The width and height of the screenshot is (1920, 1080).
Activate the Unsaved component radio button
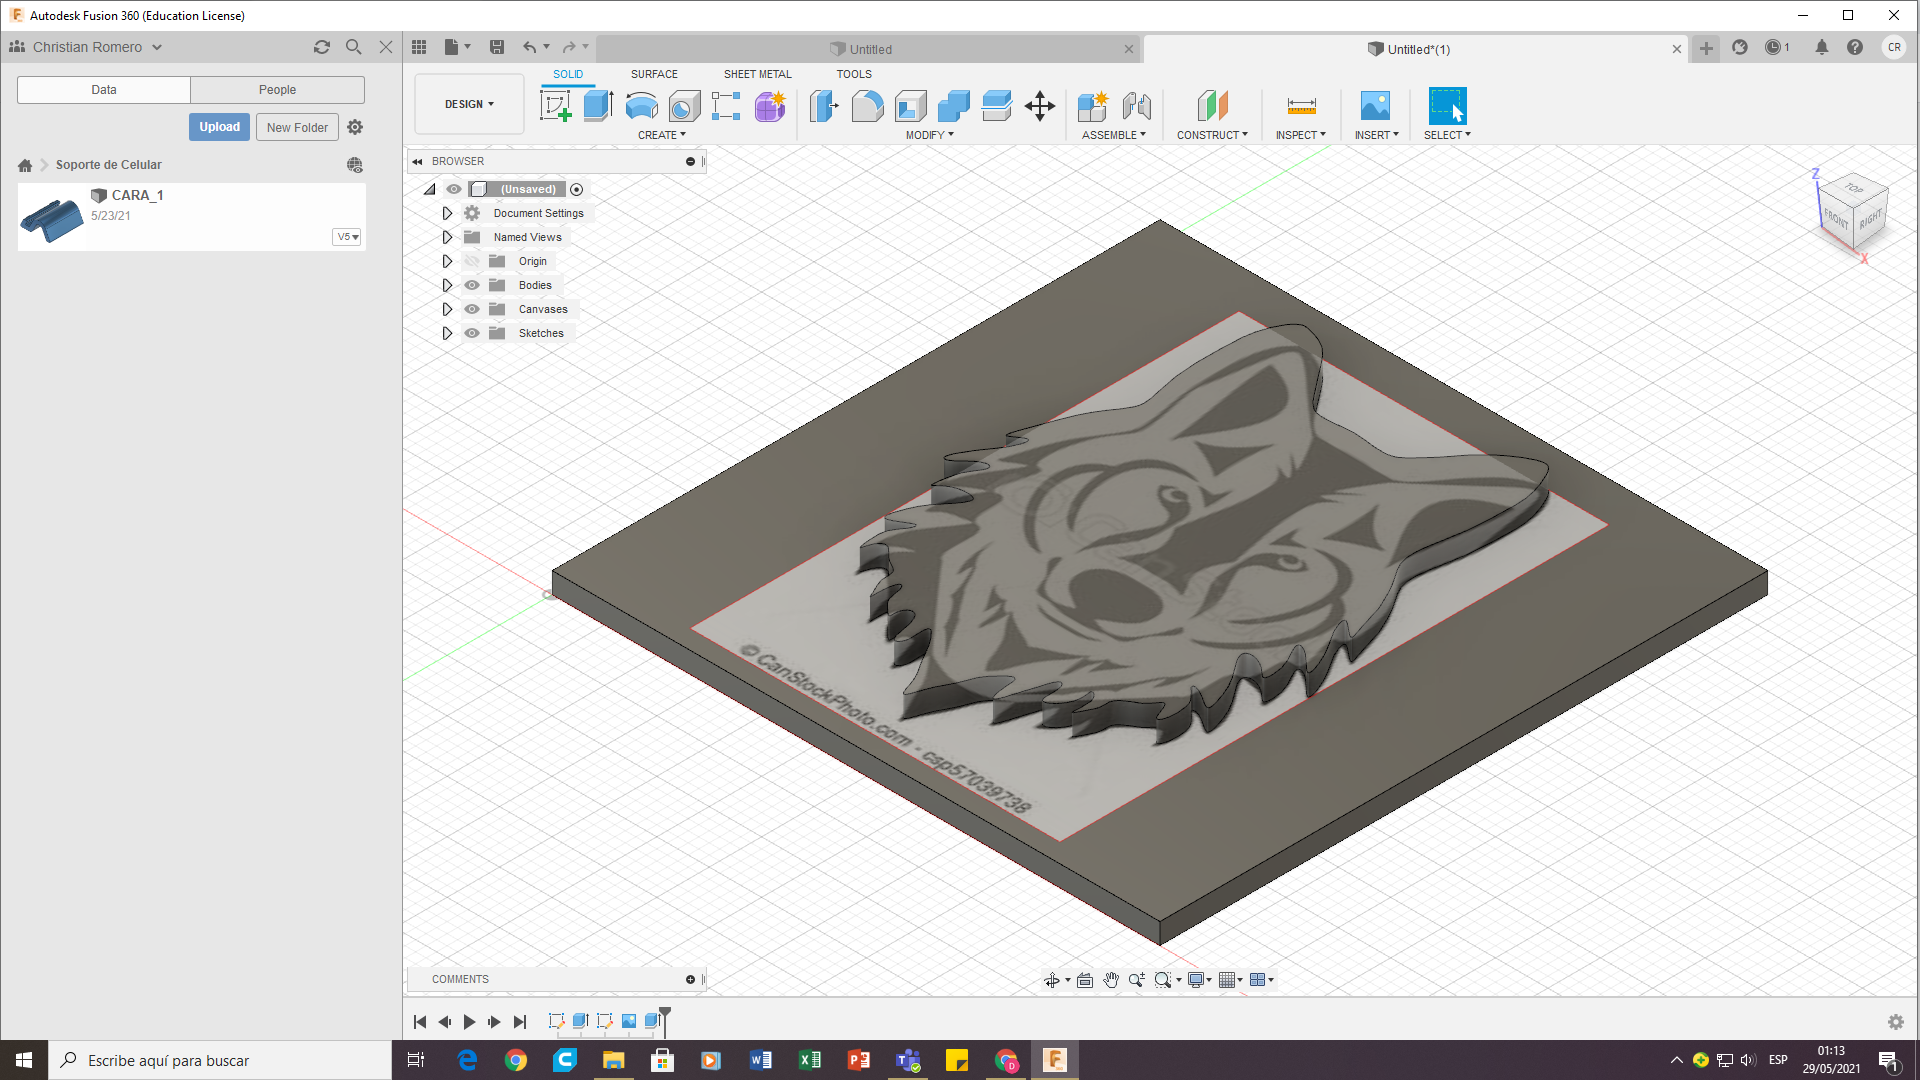click(x=576, y=189)
